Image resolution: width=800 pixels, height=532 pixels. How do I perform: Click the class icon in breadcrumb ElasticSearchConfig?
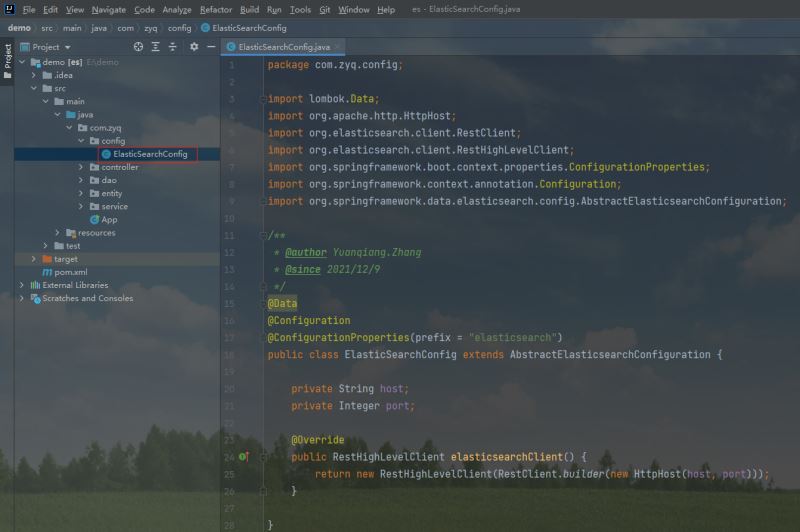point(205,28)
